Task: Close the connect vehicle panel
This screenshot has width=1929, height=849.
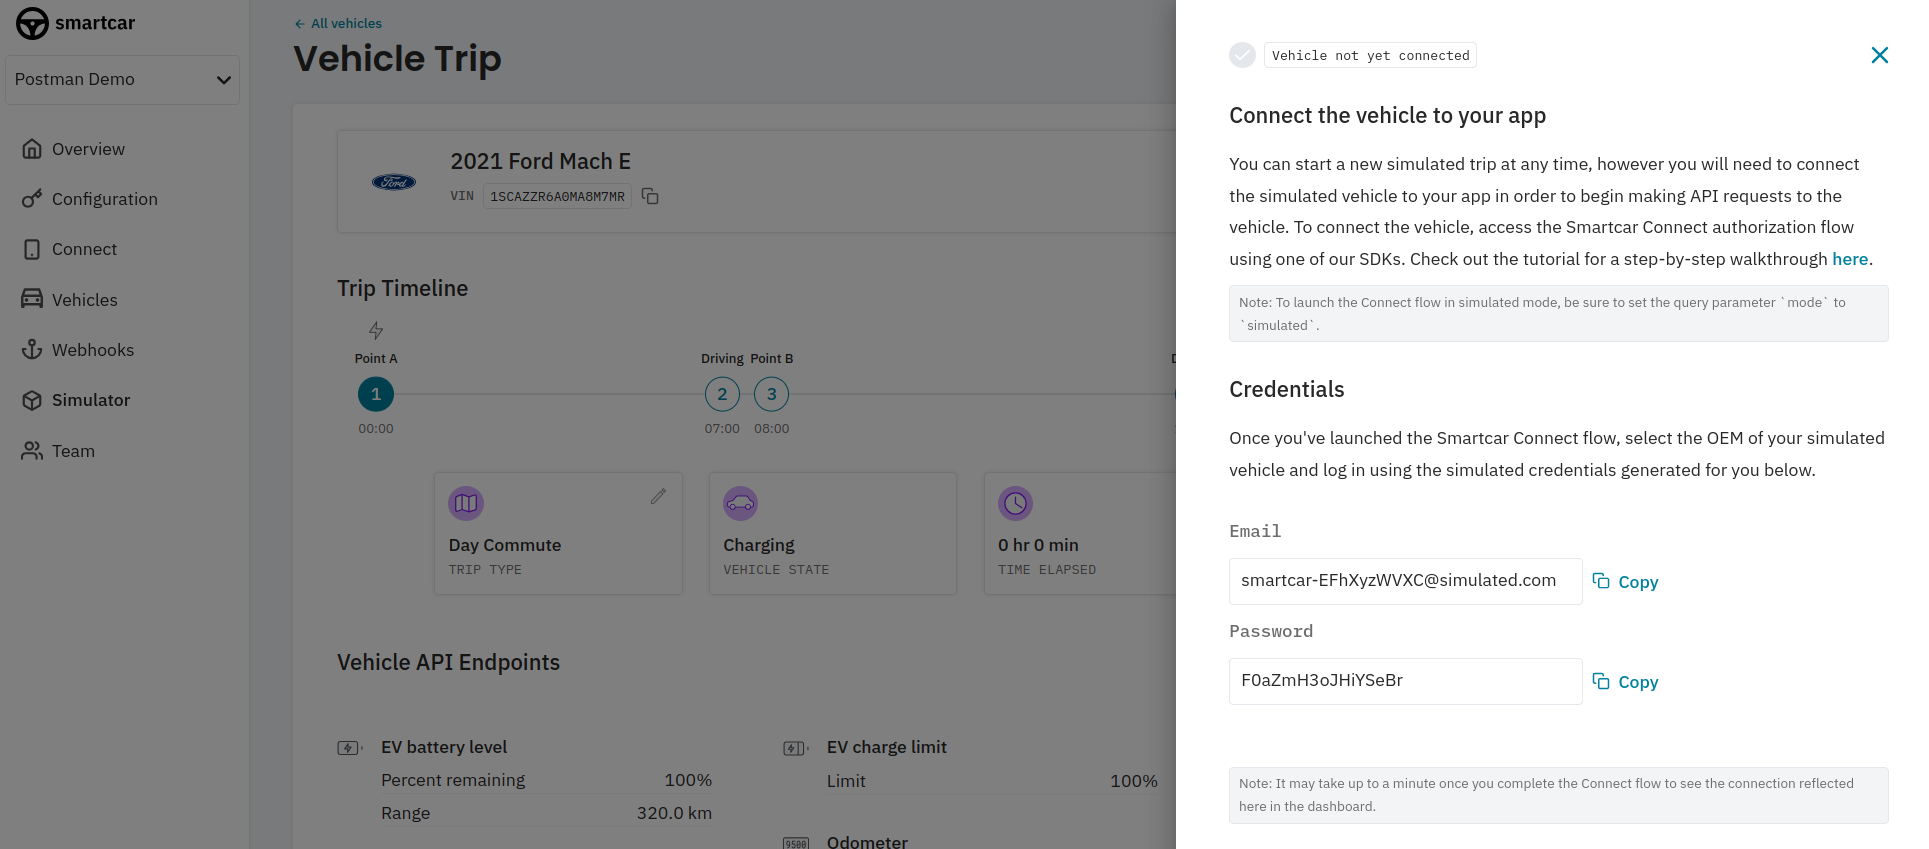Action: tap(1879, 55)
